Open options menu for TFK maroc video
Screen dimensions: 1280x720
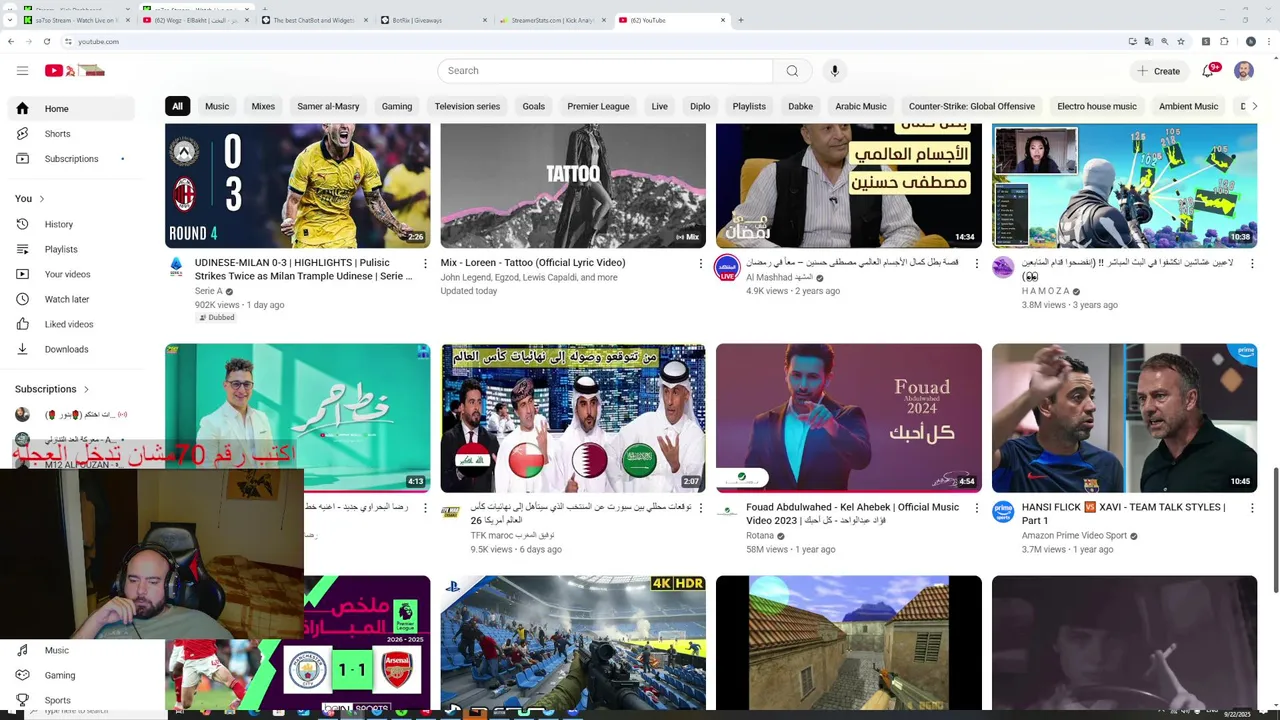click(x=700, y=508)
